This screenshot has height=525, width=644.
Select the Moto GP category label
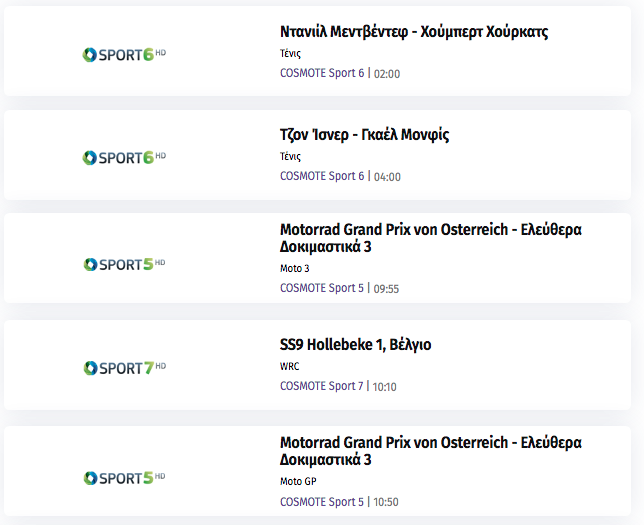(x=298, y=481)
